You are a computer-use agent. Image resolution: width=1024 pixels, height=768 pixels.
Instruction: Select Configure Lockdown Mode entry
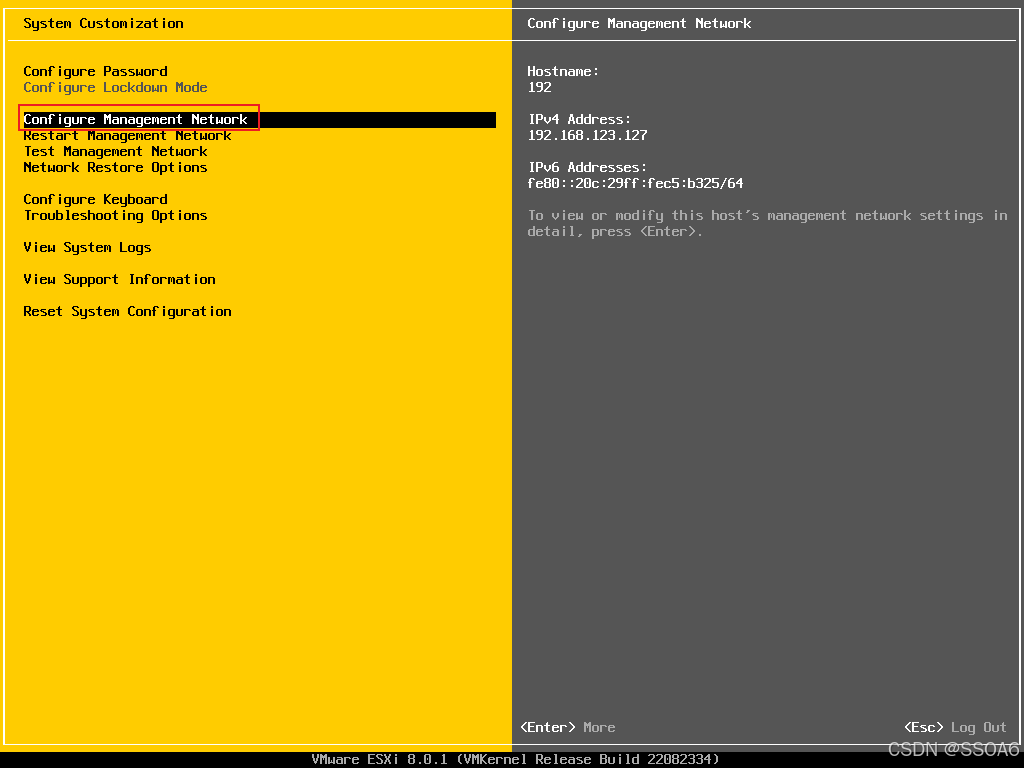116,88
